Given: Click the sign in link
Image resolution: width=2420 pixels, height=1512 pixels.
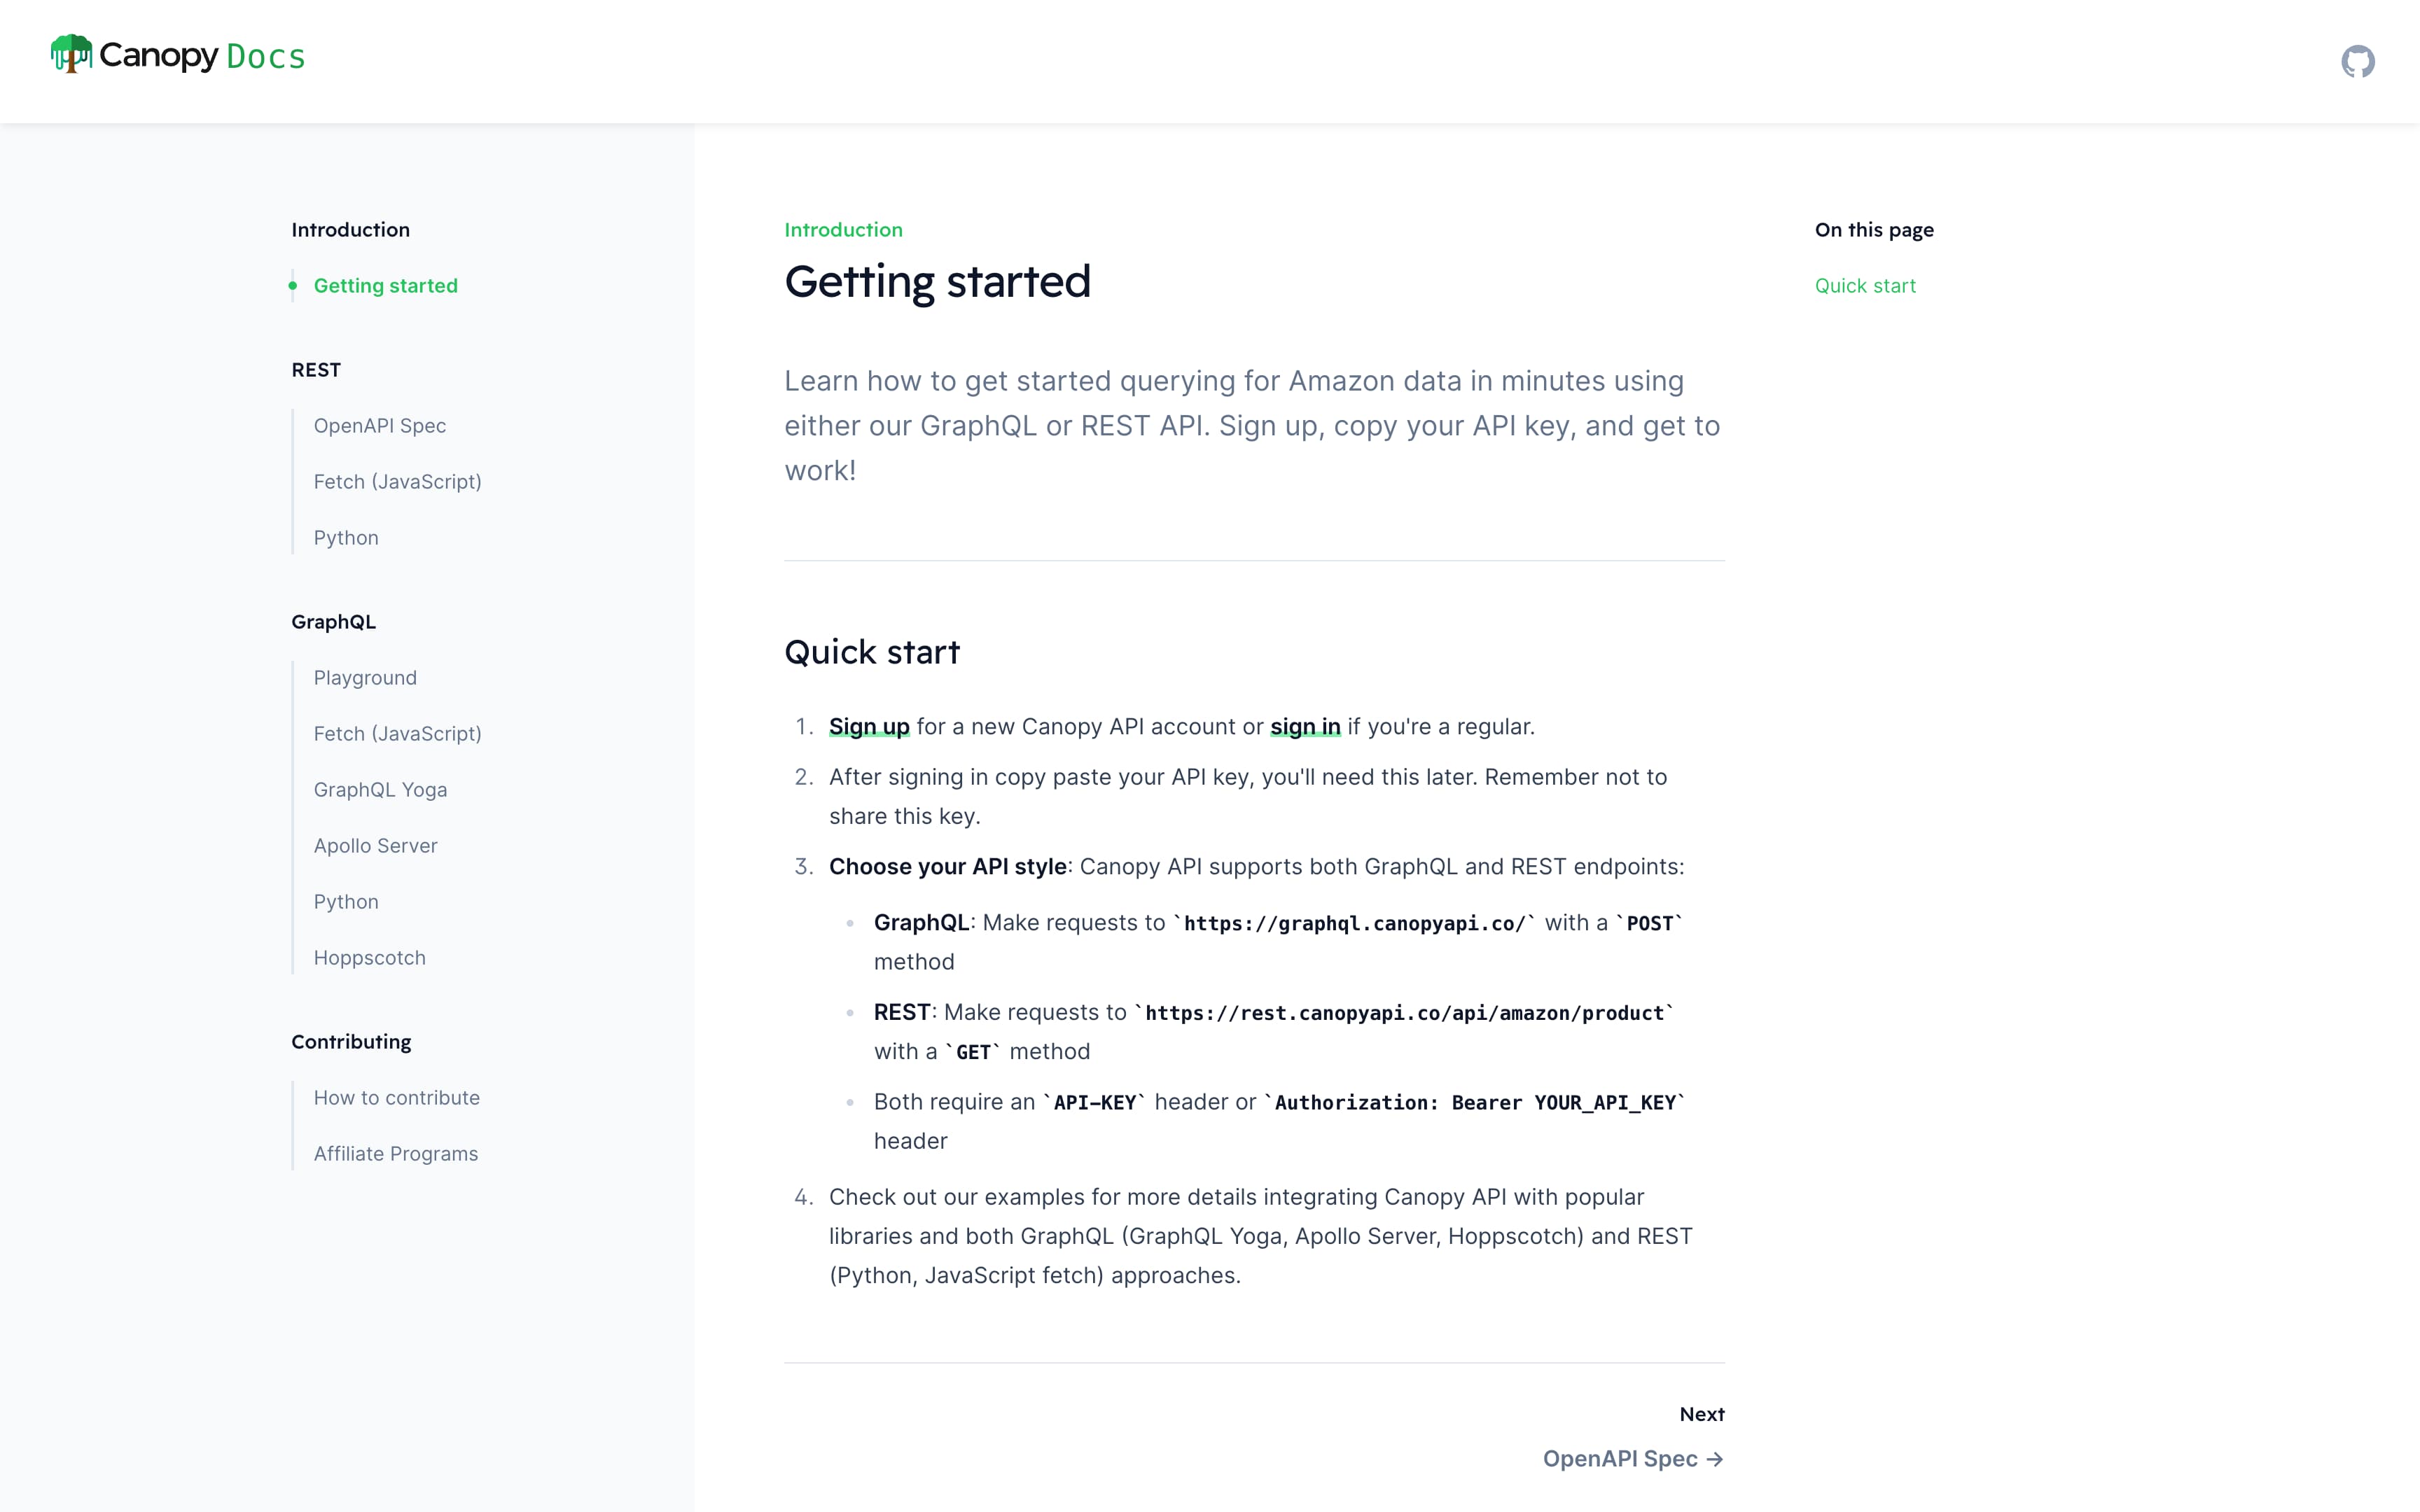Looking at the screenshot, I should (1304, 727).
